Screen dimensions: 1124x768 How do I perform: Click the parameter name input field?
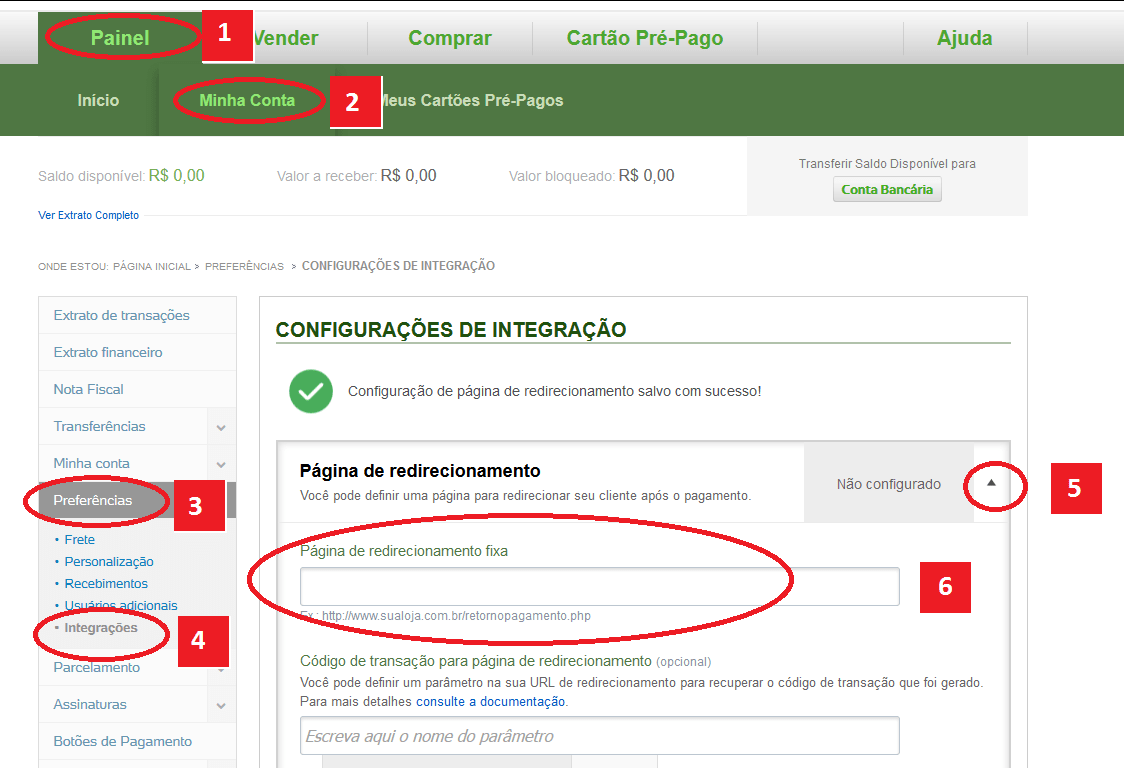point(599,736)
